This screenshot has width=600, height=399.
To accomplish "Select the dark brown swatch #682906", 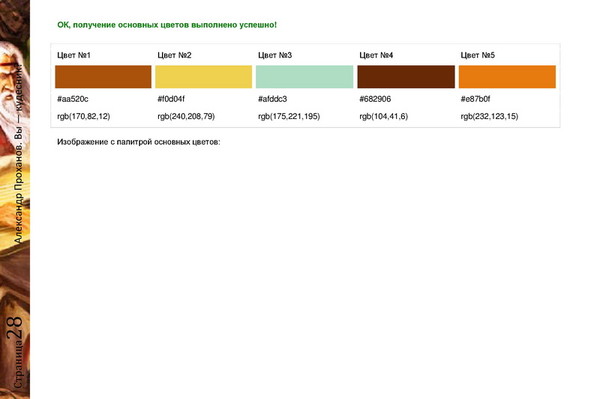I will (406, 77).
